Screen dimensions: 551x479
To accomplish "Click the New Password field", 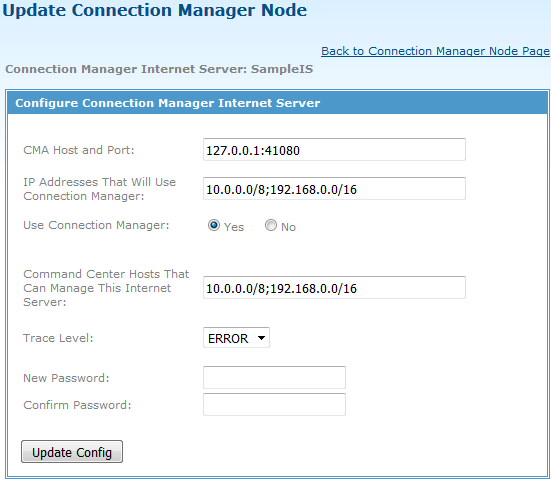I will point(274,377).
